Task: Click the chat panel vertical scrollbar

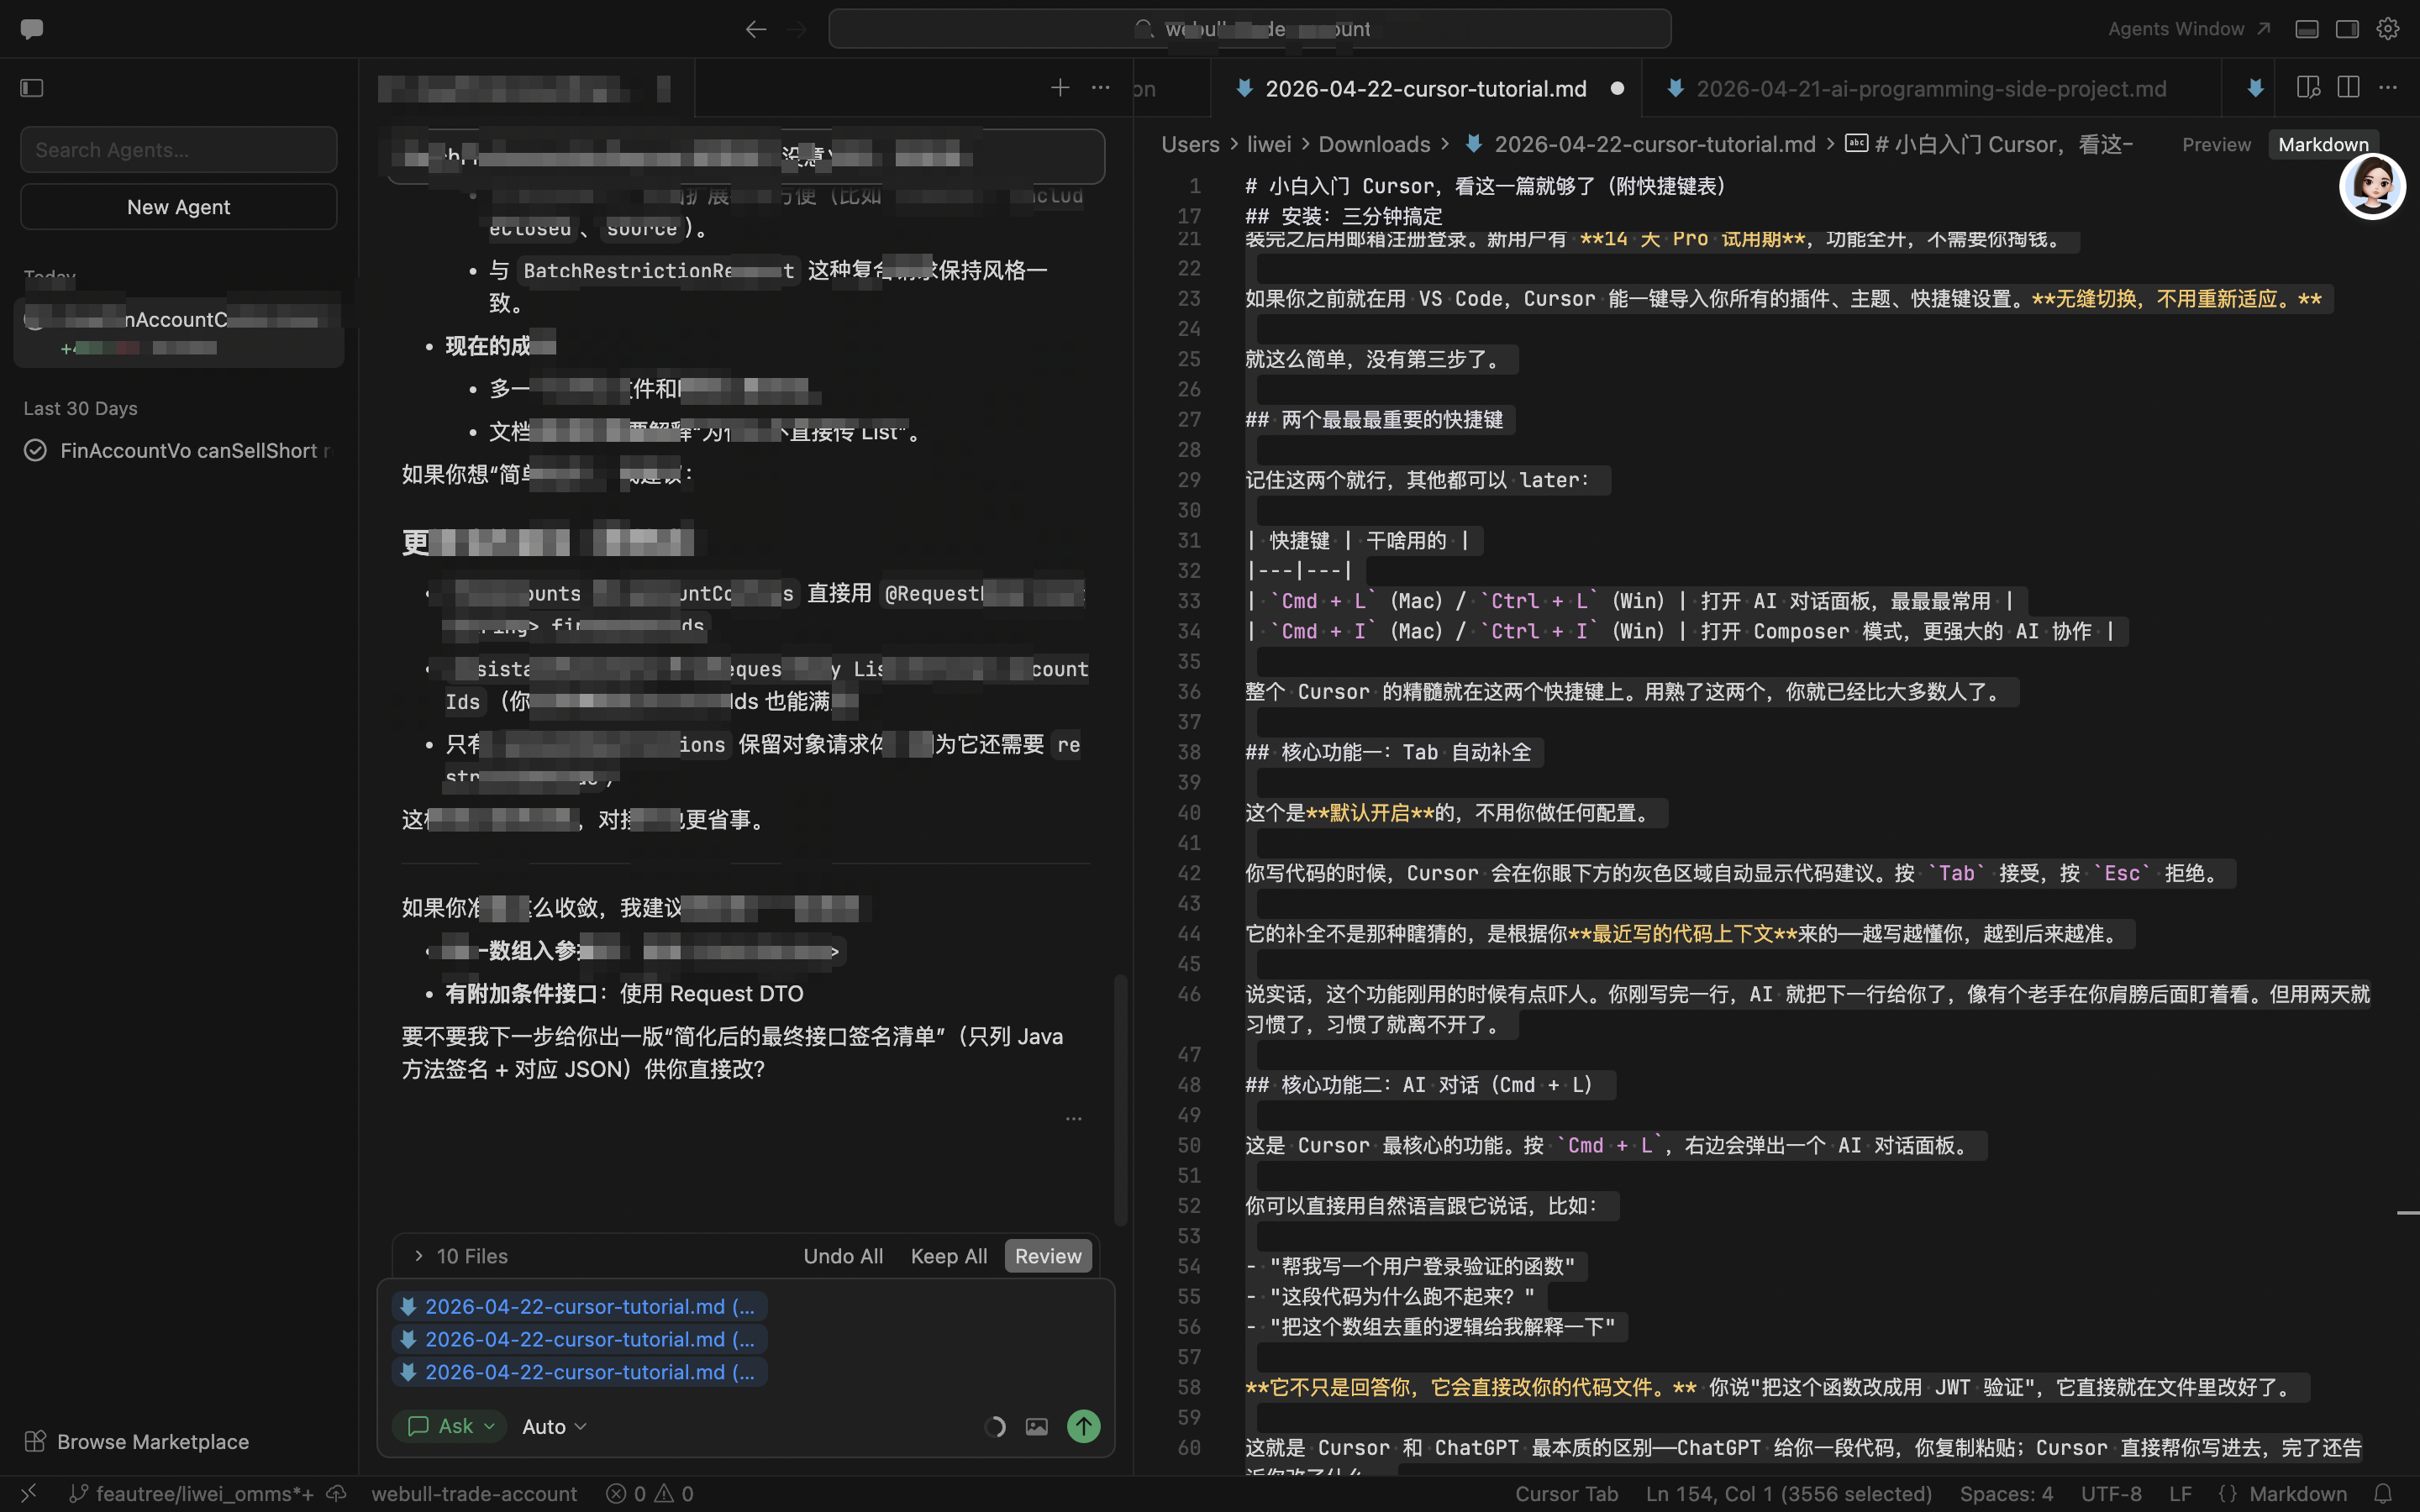Action: click(1121, 1100)
